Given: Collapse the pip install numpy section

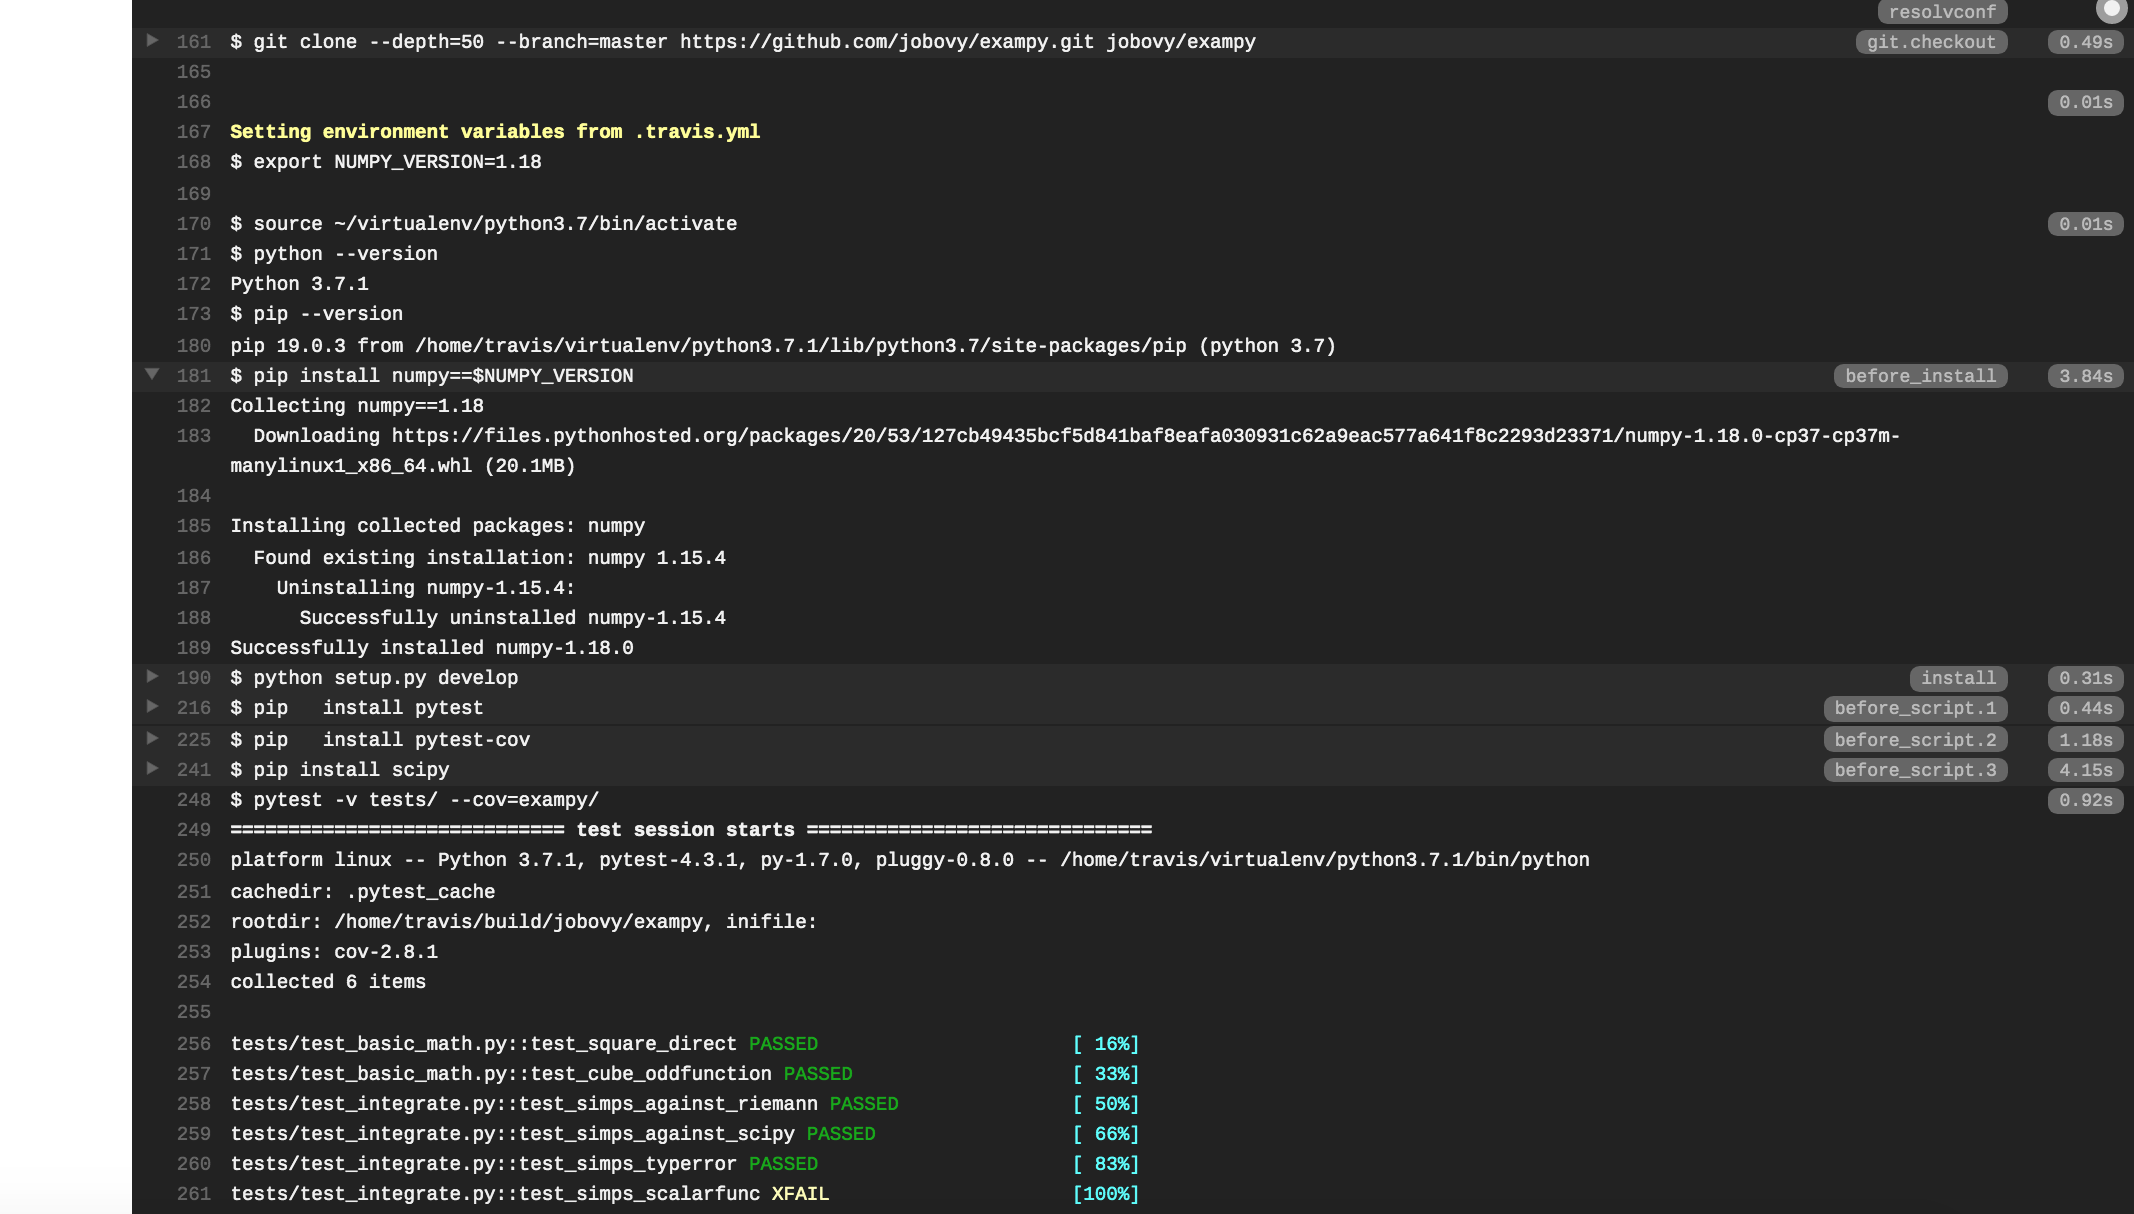Looking at the screenshot, I should [152, 375].
